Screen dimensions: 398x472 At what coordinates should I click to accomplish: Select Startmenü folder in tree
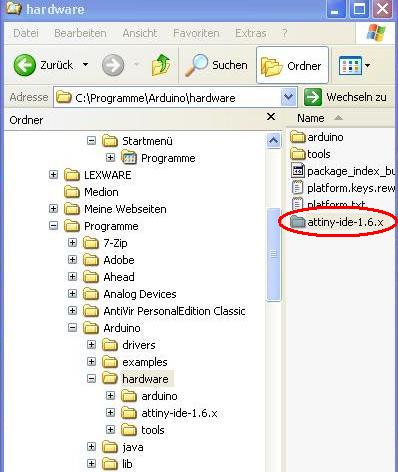coord(137,141)
